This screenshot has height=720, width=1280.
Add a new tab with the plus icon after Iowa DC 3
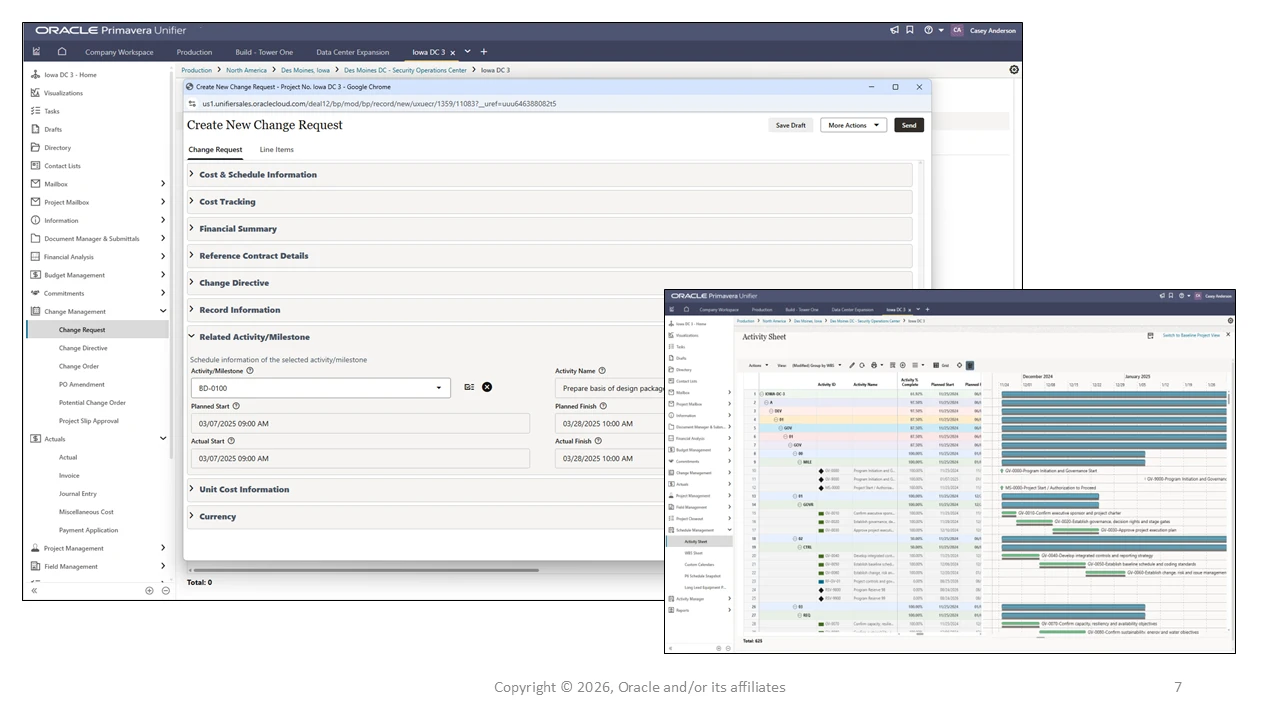484,52
